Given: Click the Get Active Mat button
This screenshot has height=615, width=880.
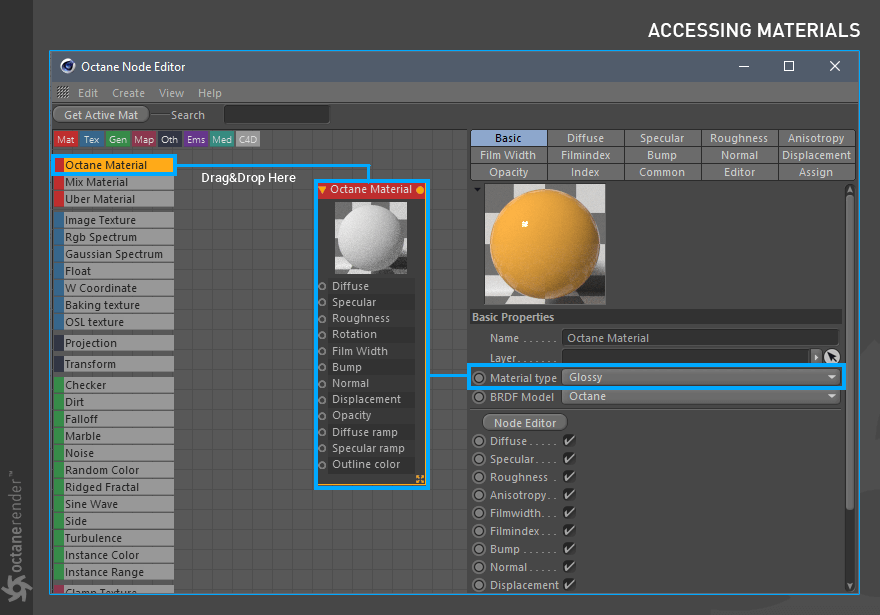Looking at the screenshot, I should click(x=101, y=114).
